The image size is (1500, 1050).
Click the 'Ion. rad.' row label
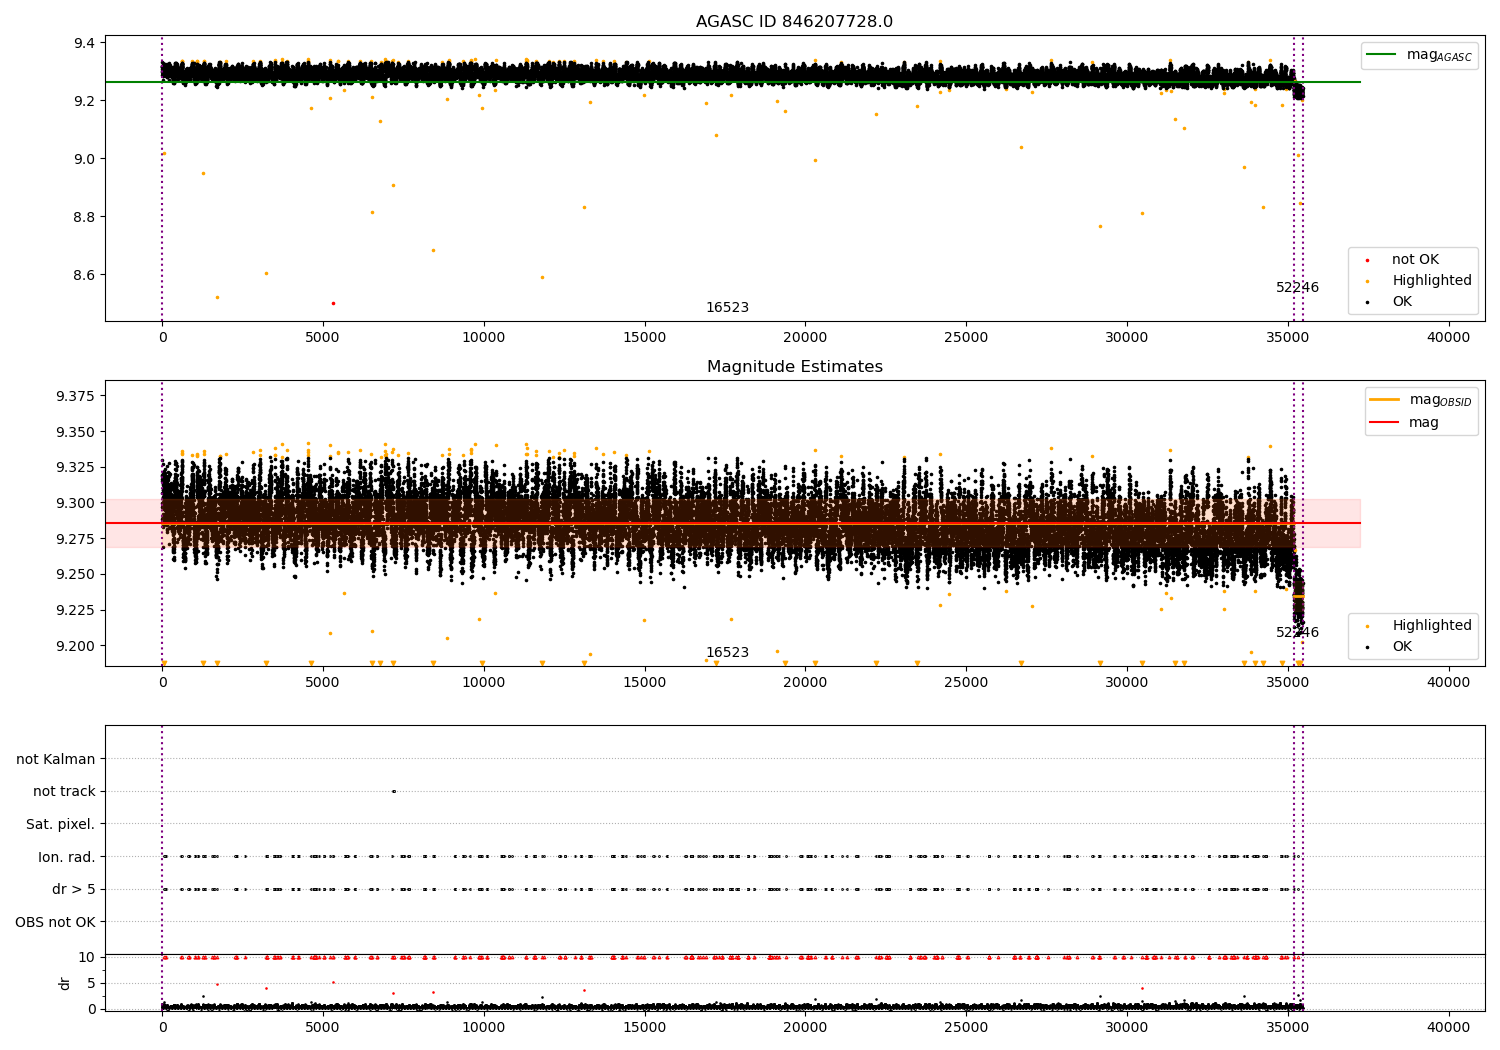pyautogui.click(x=66, y=857)
